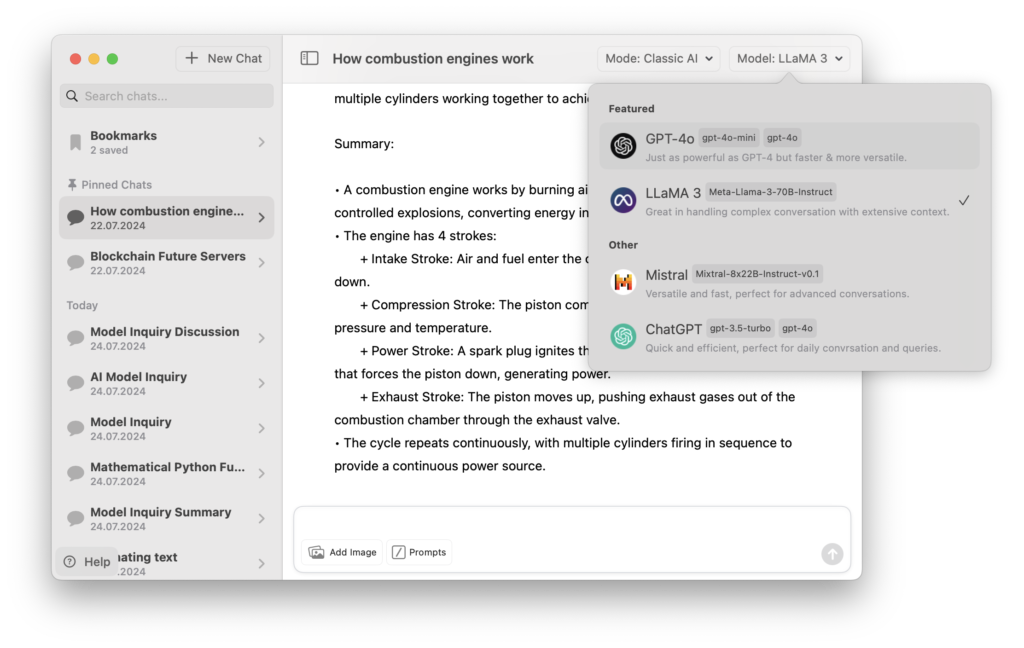Open the Prompts button

click(419, 553)
